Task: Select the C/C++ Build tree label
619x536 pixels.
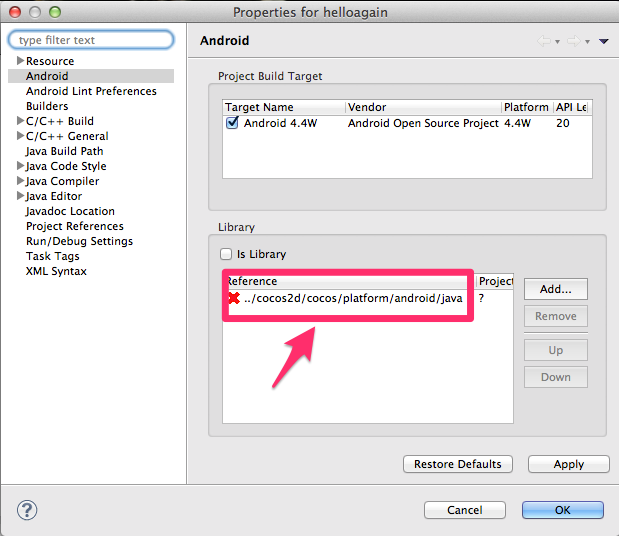Action: [60, 121]
